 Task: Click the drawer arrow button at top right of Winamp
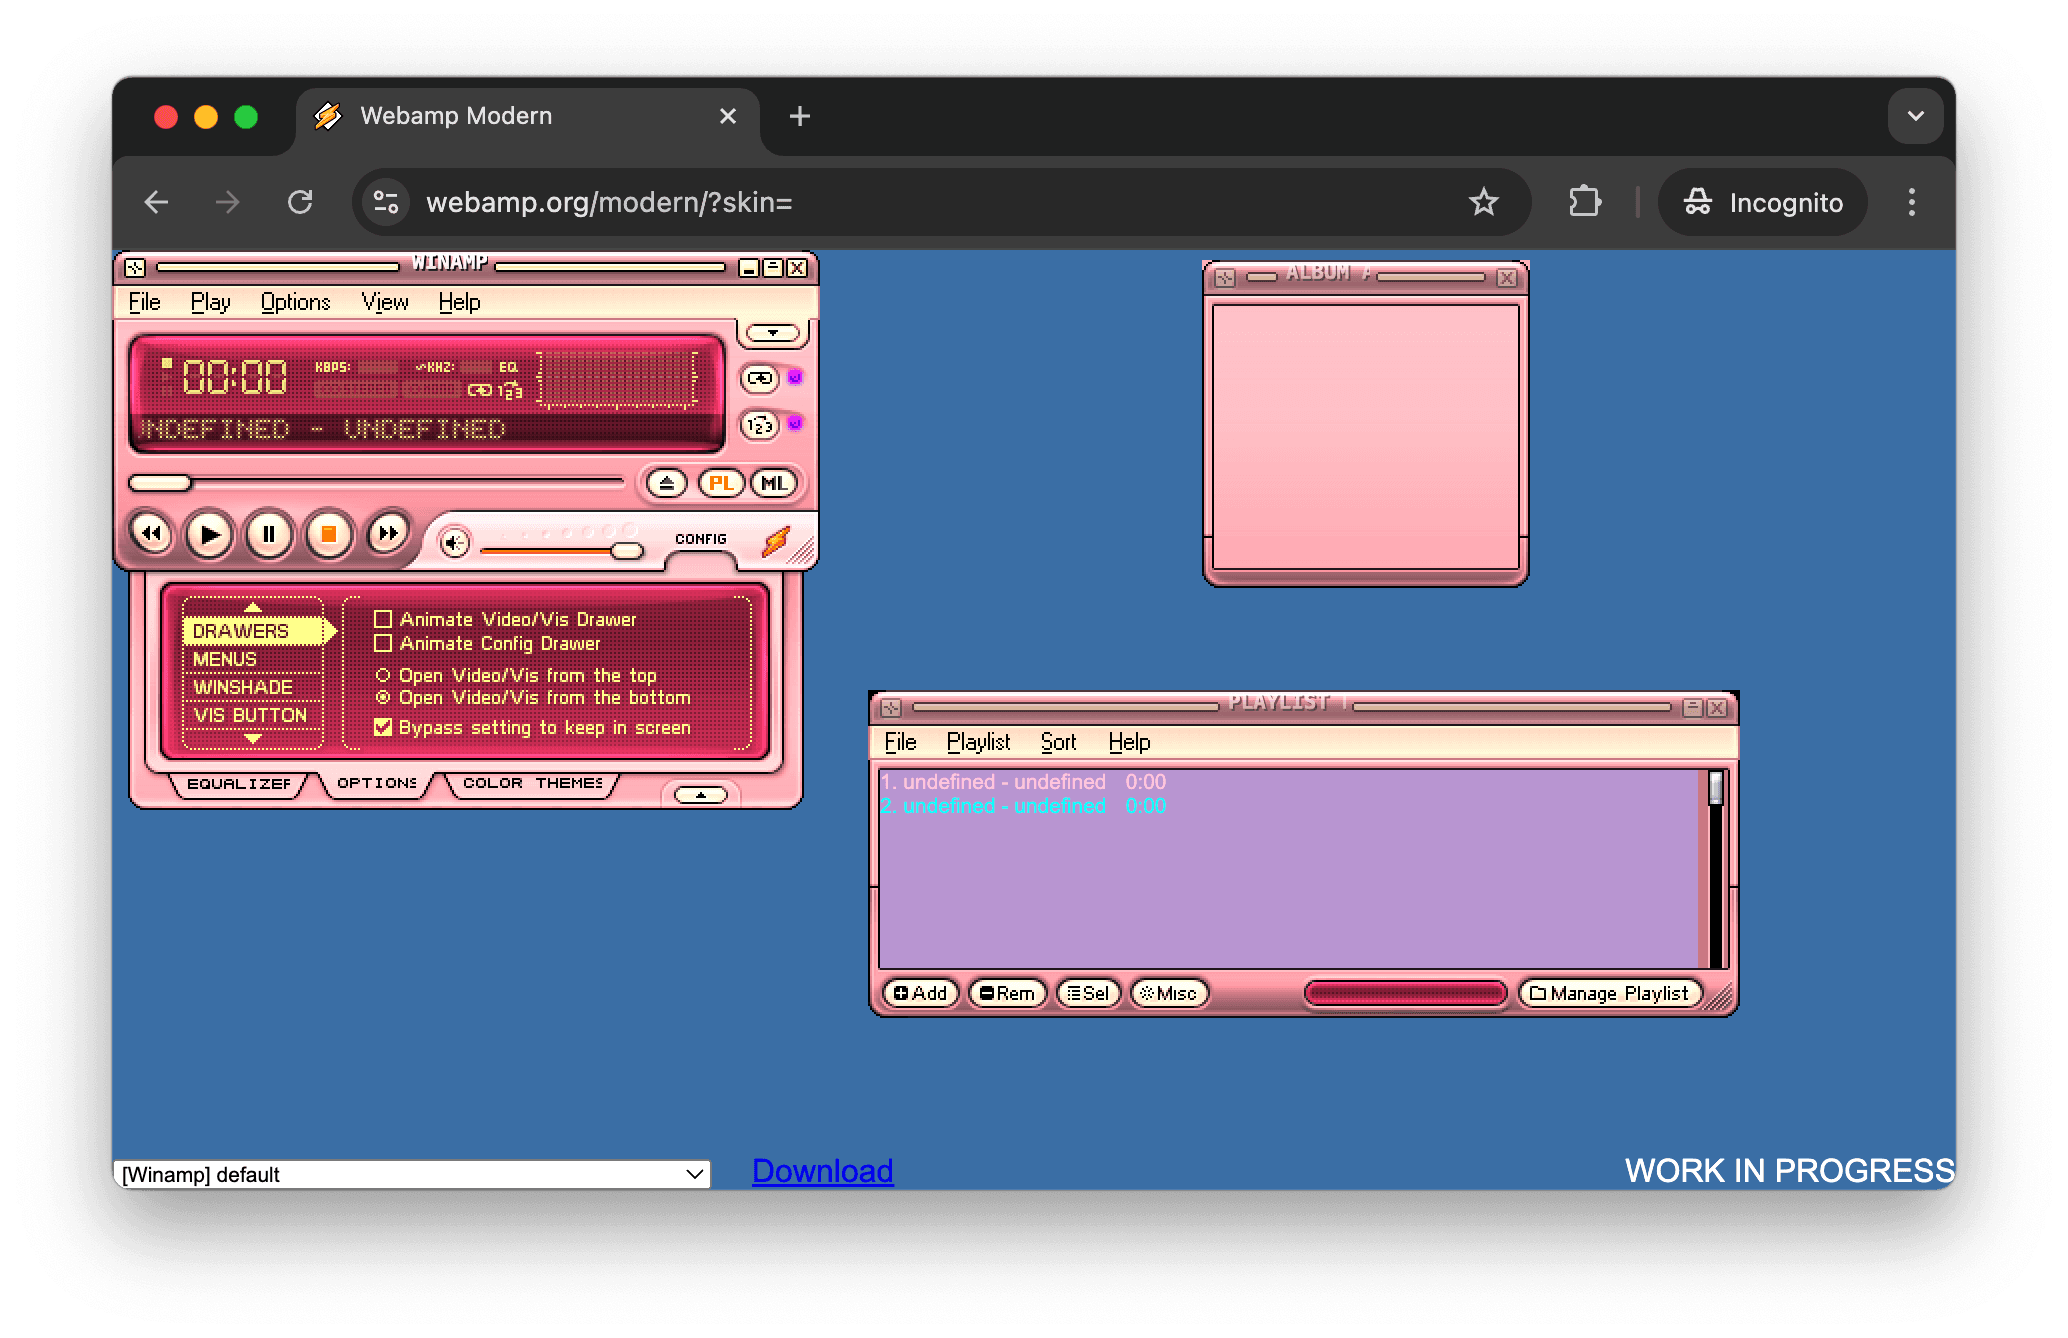tap(771, 332)
